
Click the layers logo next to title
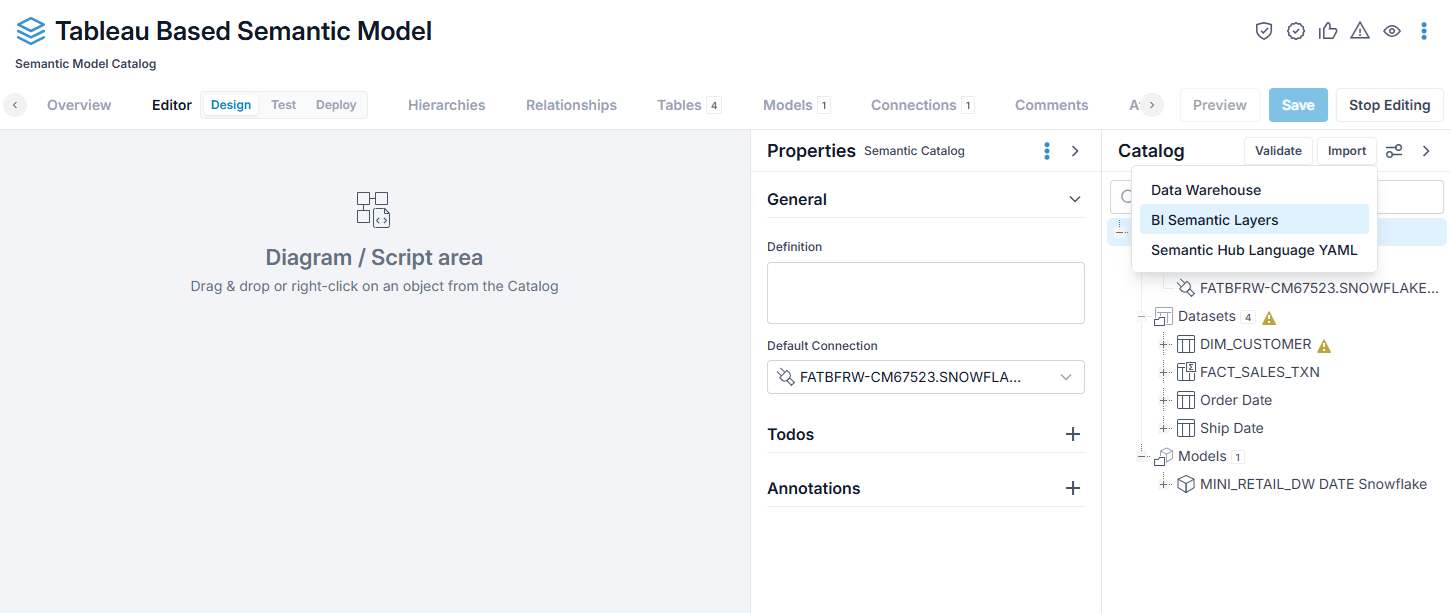(x=31, y=31)
